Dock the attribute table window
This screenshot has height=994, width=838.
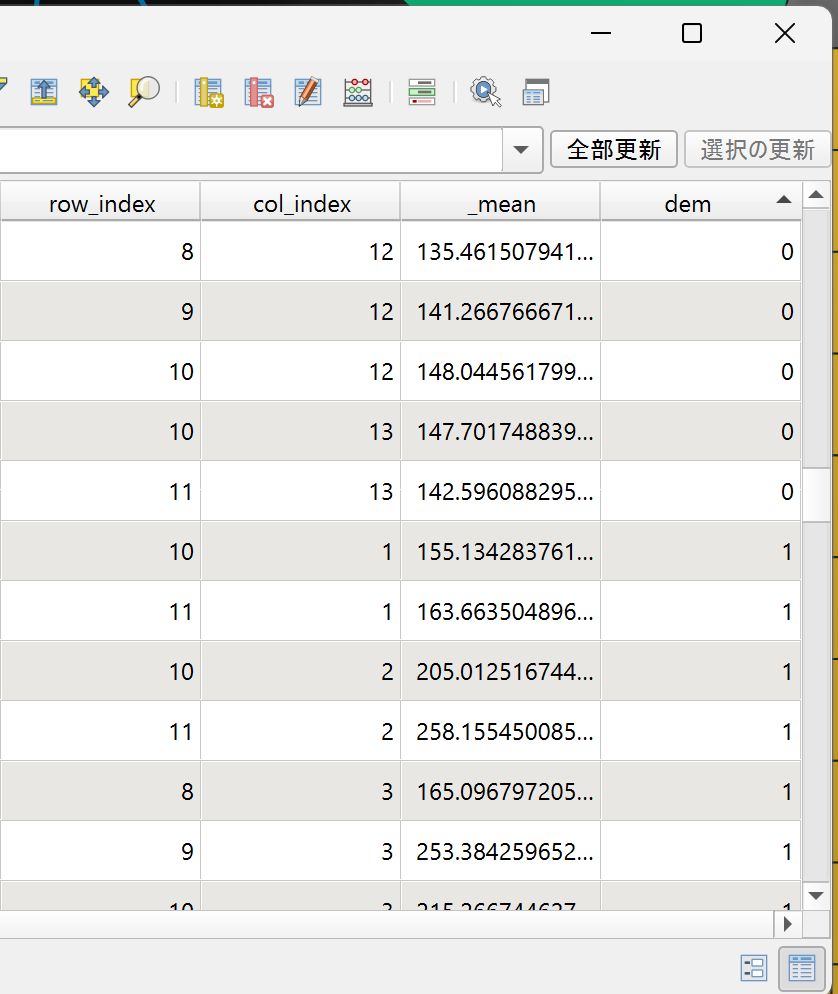click(536, 92)
